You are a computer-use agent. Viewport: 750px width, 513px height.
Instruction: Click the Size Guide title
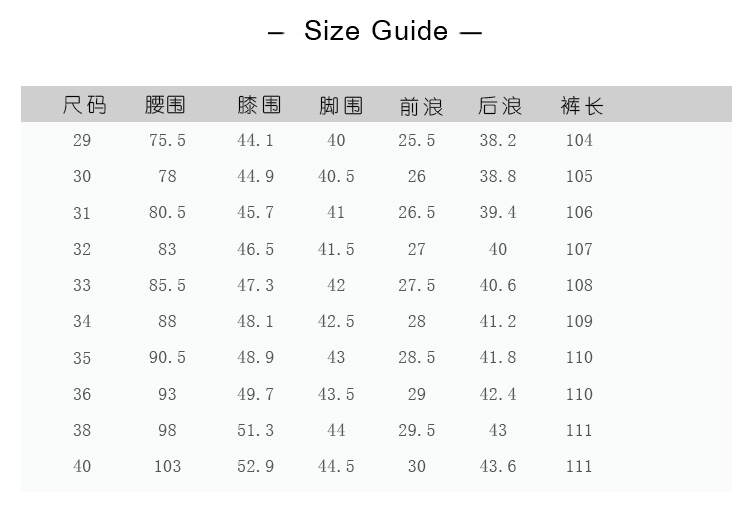click(375, 31)
